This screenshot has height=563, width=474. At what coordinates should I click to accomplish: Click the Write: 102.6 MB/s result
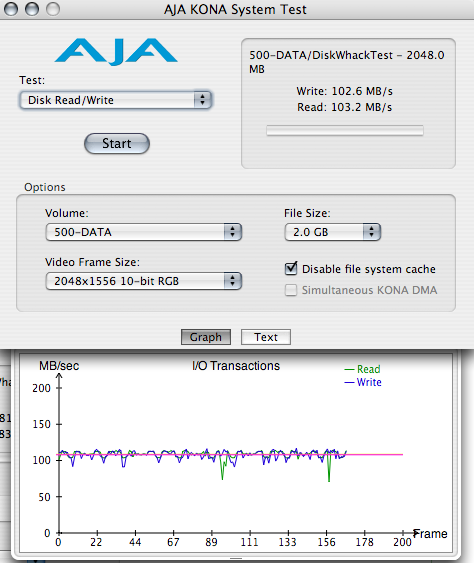pyautogui.click(x=345, y=92)
